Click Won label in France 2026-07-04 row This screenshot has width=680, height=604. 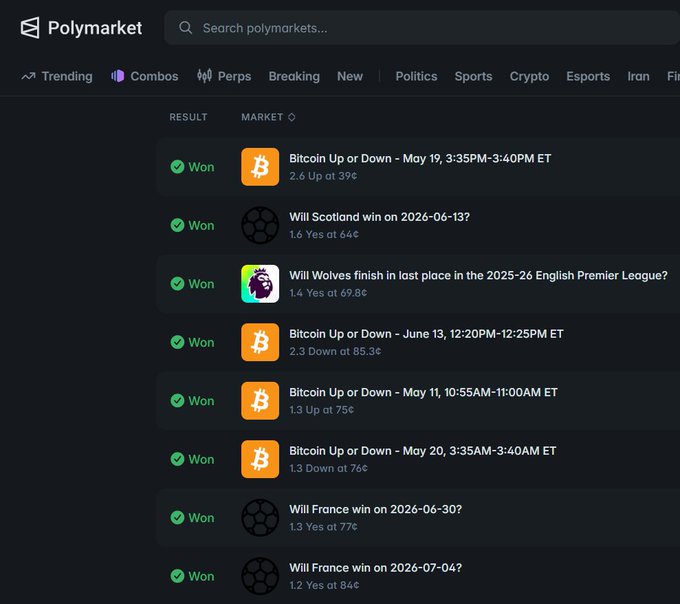(201, 576)
